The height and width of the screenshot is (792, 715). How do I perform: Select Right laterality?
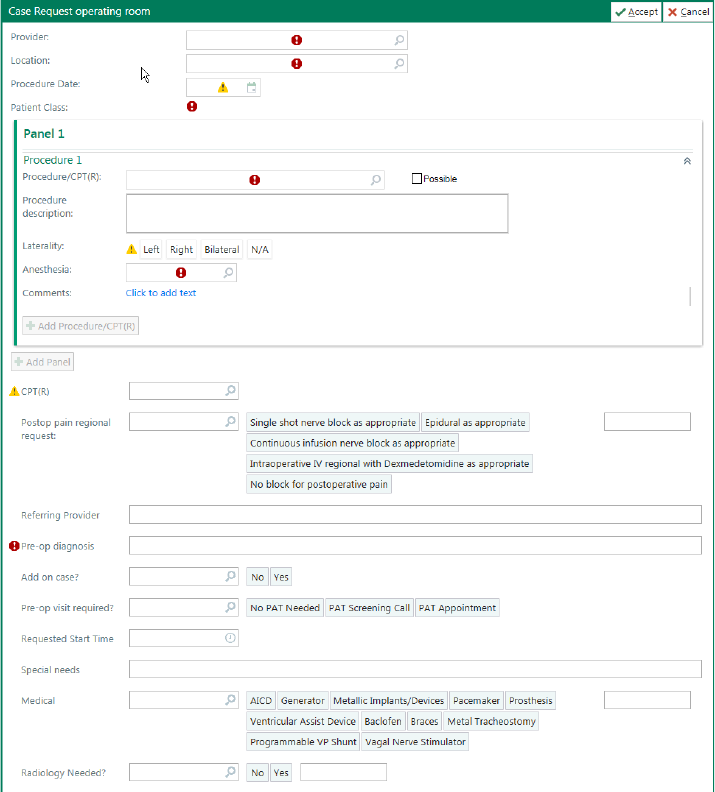(x=181, y=250)
